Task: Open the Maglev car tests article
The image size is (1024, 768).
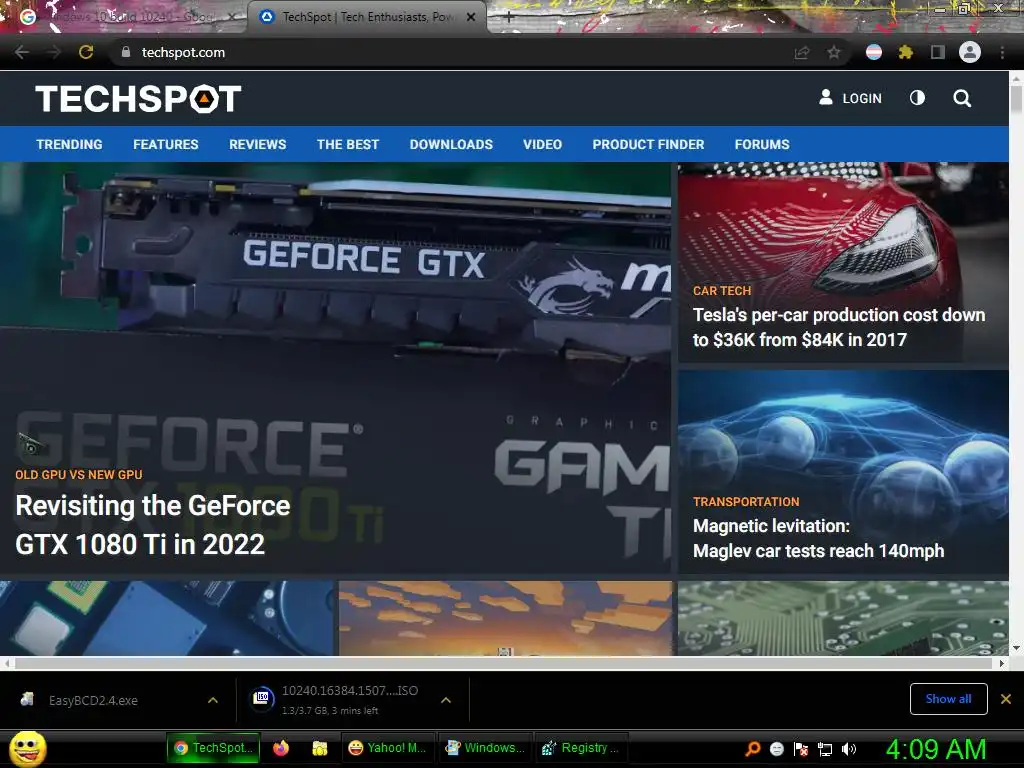Action: [818, 538]
